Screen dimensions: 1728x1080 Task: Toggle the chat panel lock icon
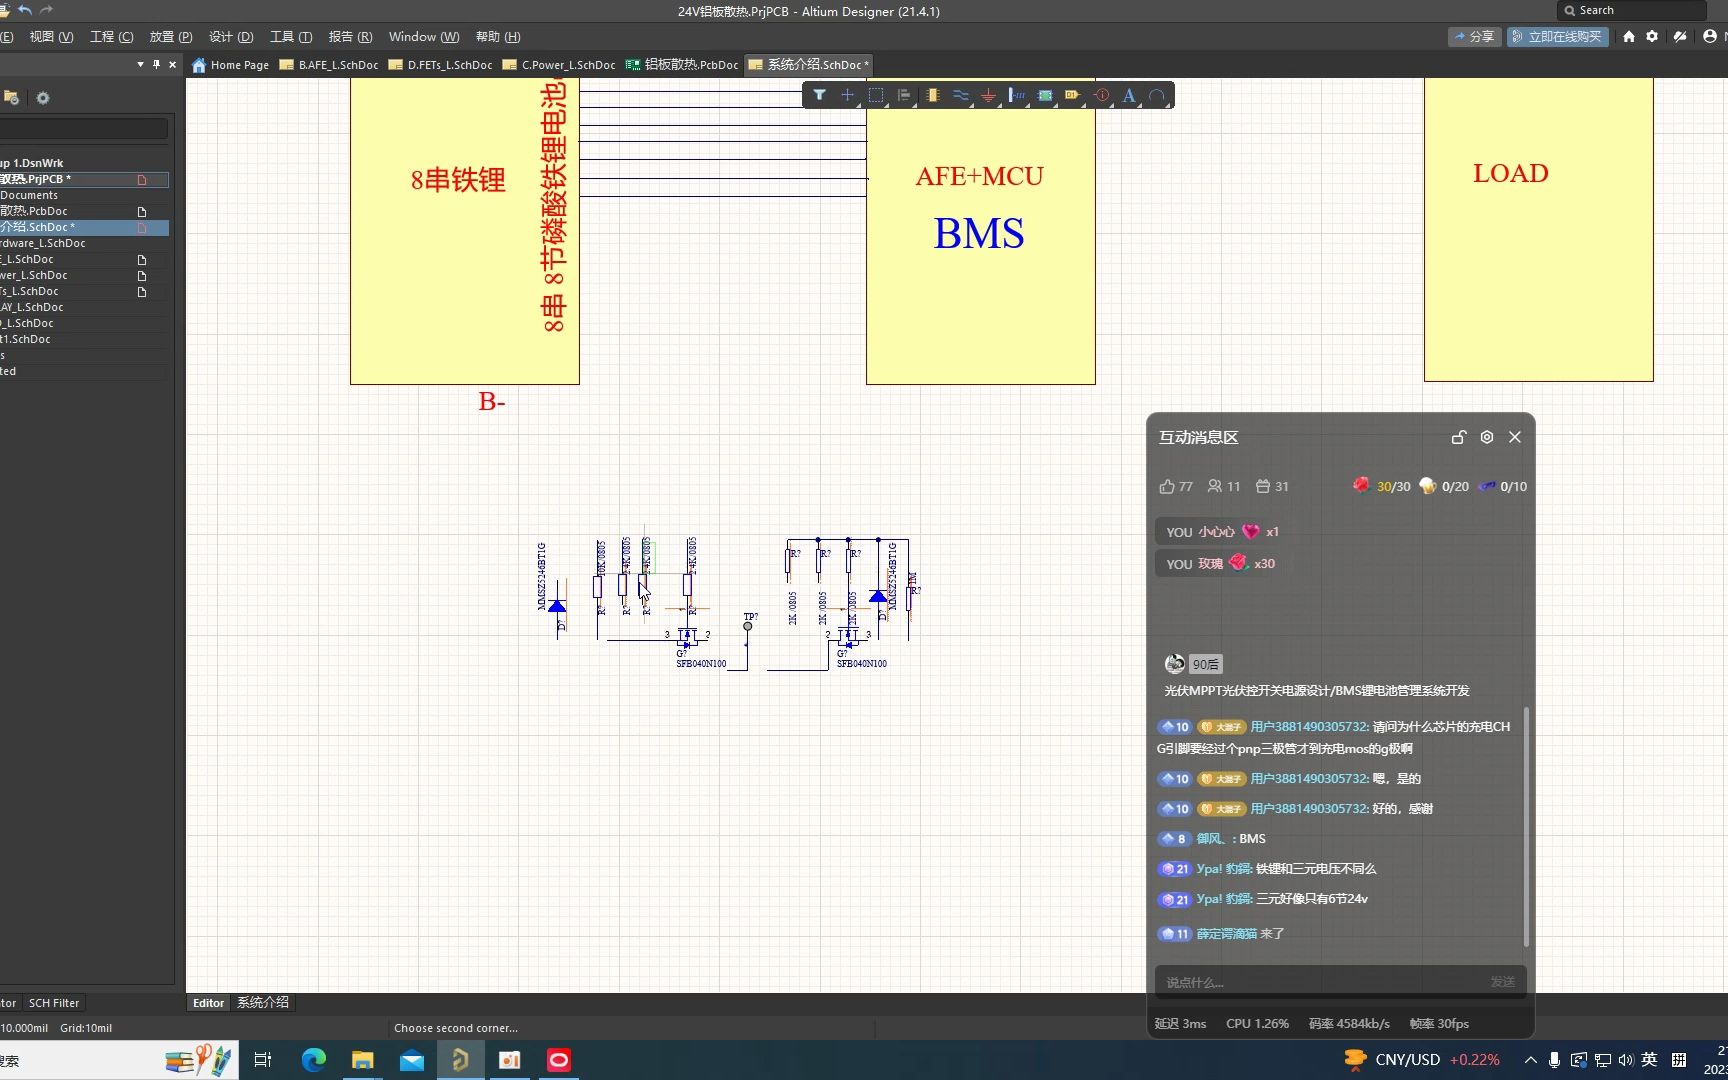coord(1458,437)
